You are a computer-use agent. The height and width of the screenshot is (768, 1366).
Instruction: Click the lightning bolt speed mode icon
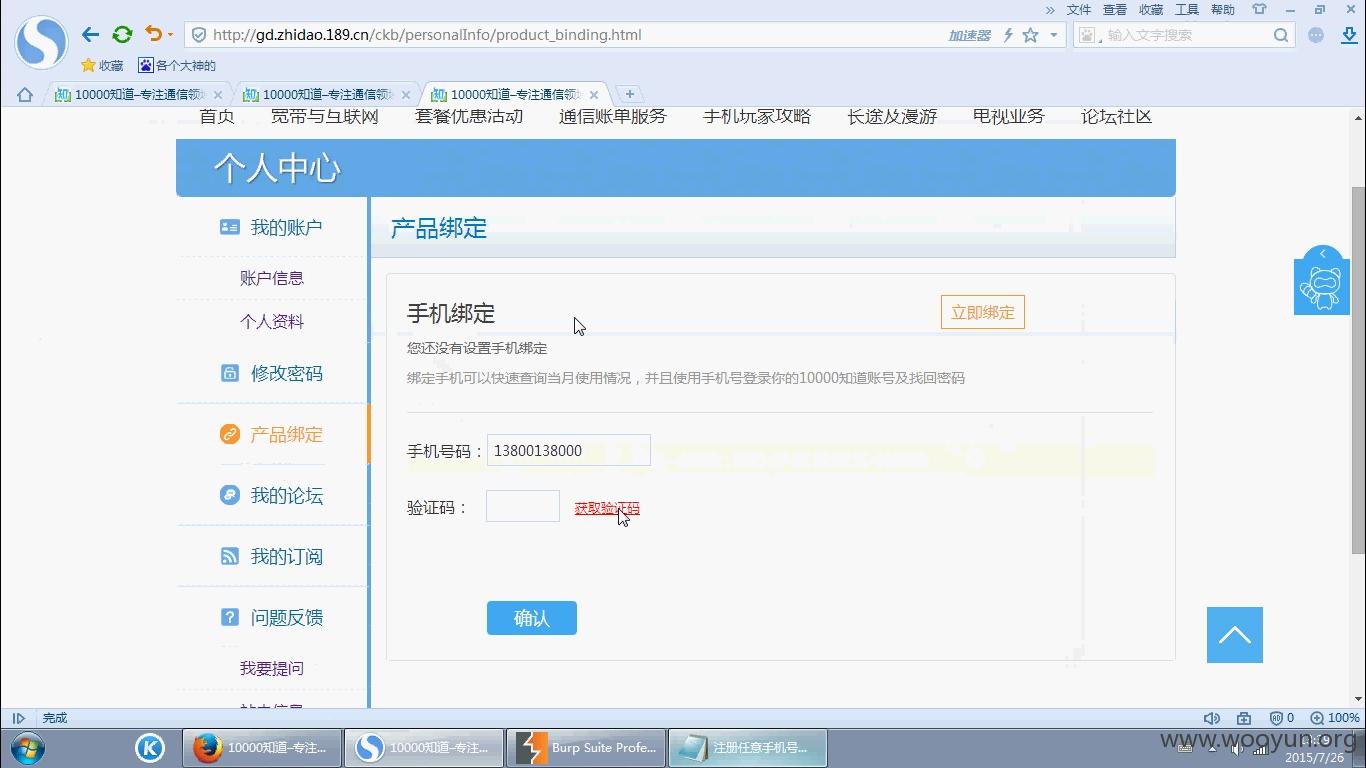coord(1008,35)
